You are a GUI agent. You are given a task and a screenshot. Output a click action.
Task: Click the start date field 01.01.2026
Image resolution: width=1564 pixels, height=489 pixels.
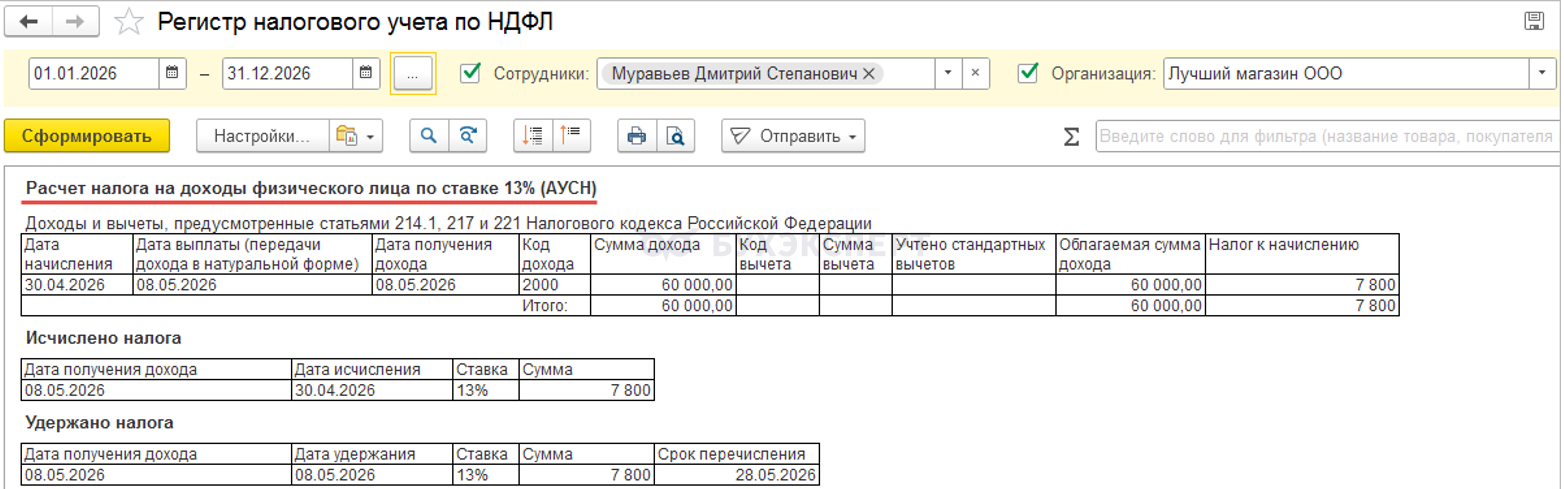[94, 73]
